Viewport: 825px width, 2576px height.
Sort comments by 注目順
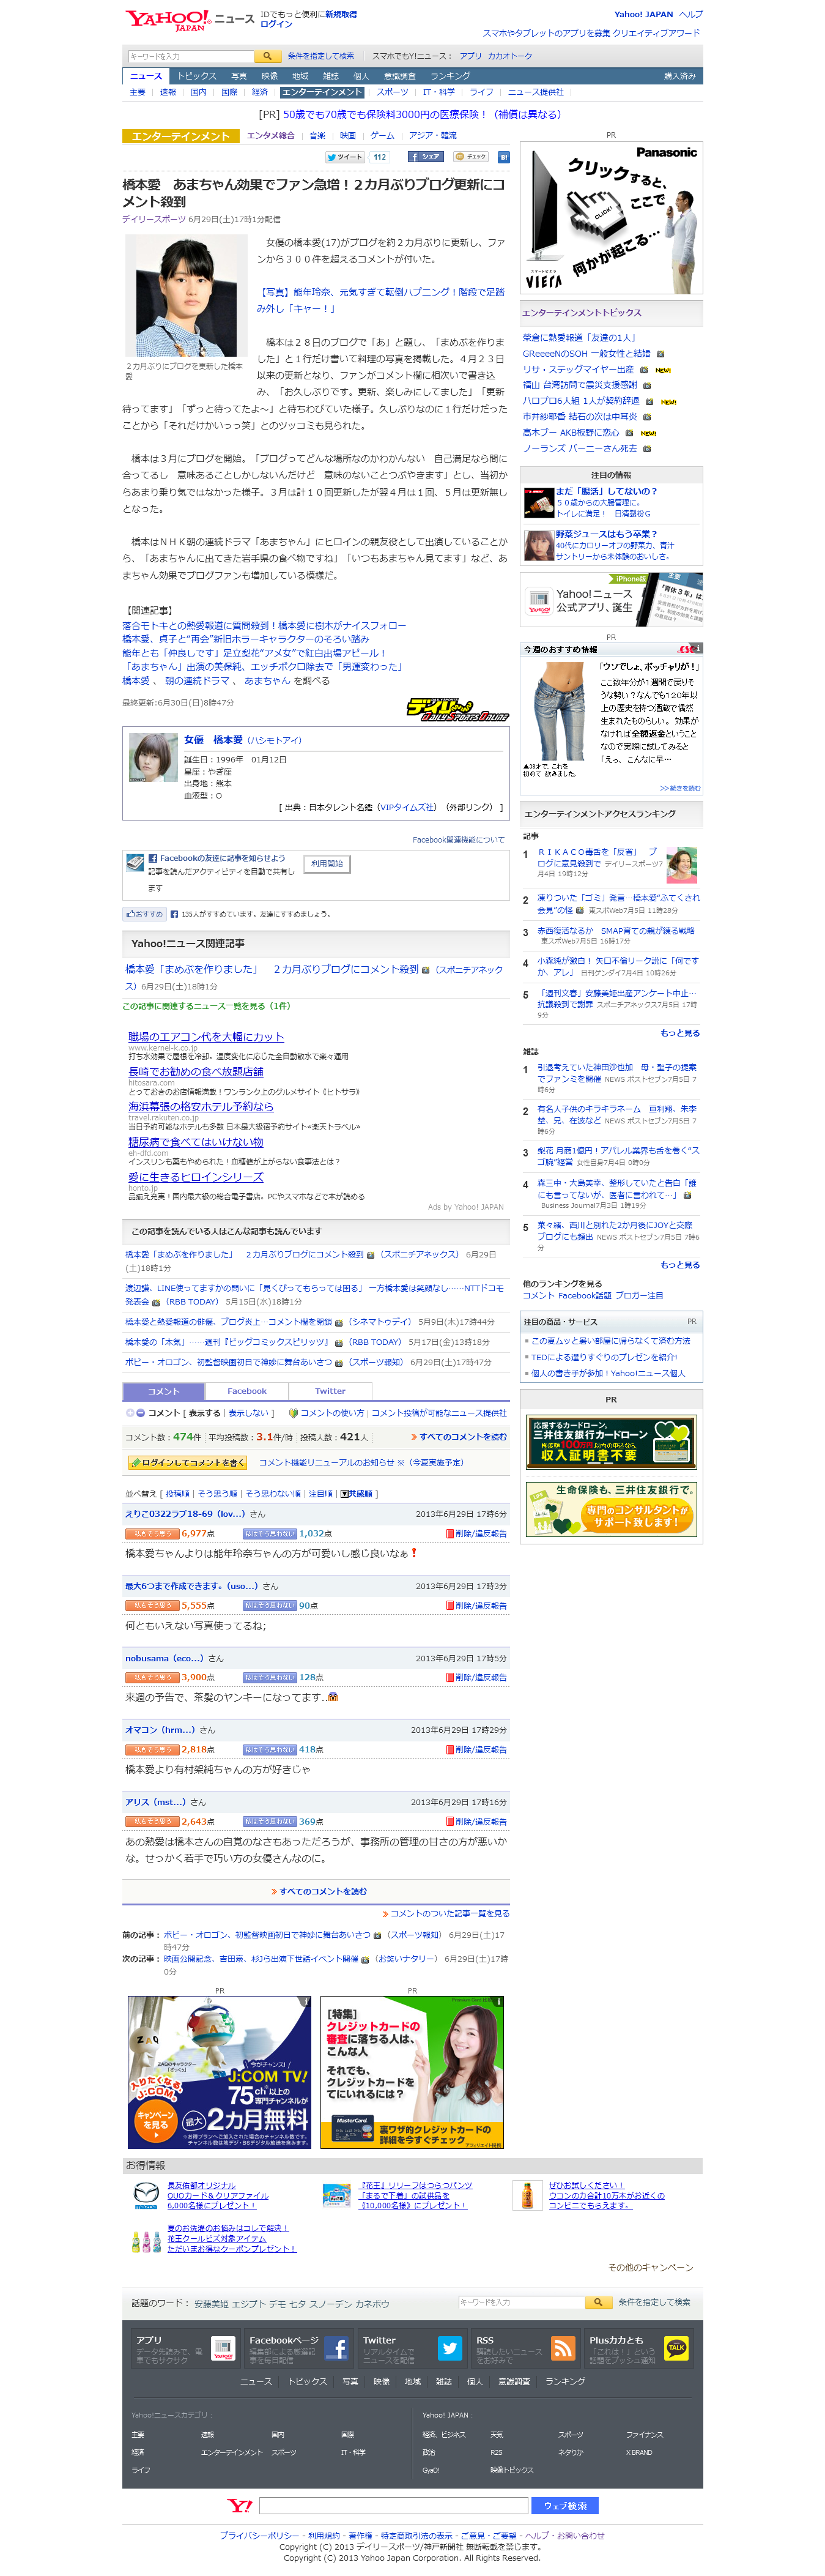click(x=320, y=1493)
